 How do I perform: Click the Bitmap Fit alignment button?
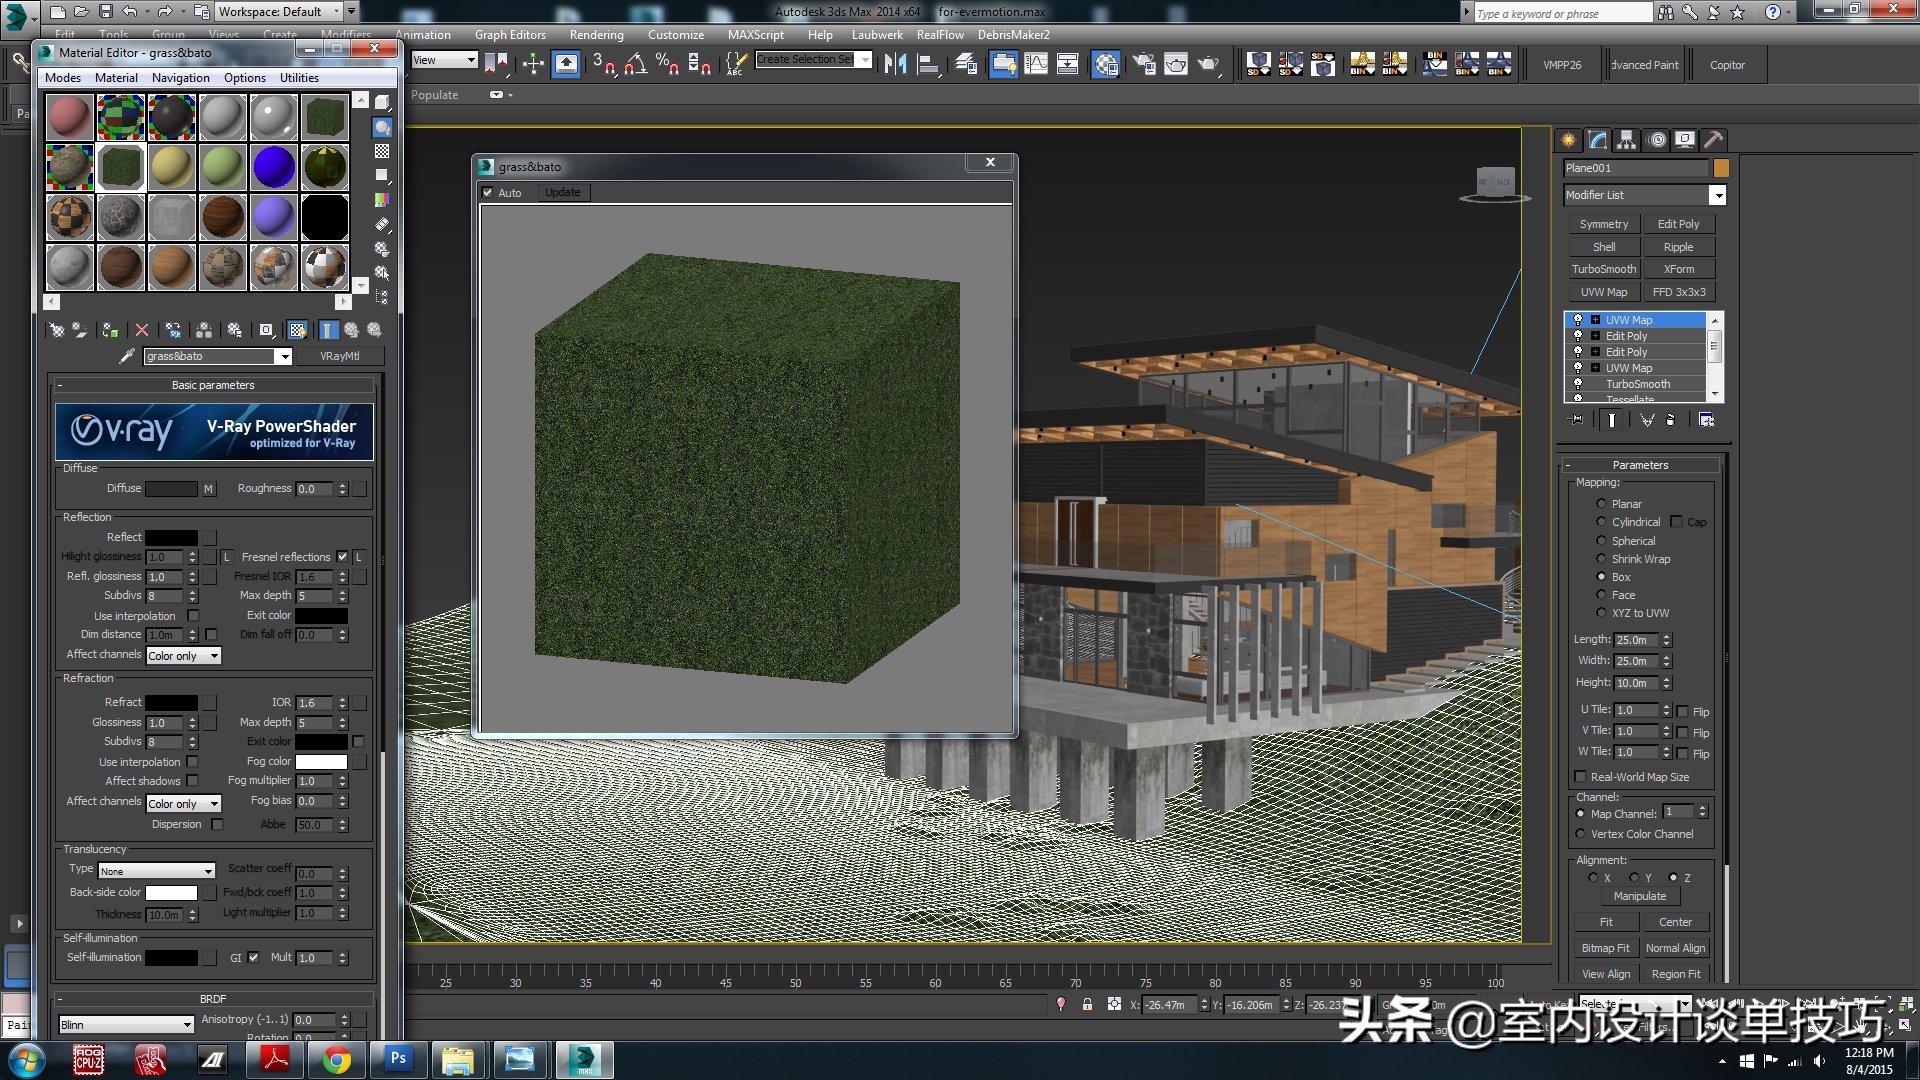(1605, 948)
